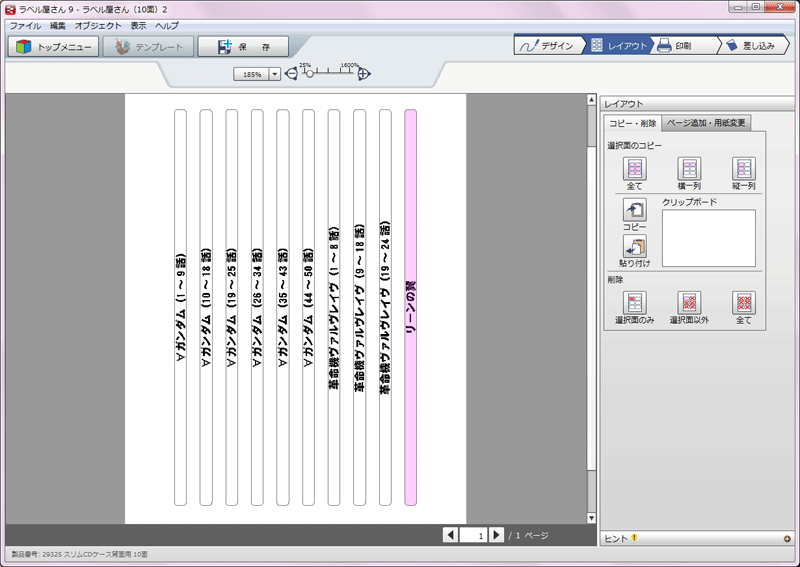Select the pink リーンの翼 label
800x567 pixels.
[411, 307]
